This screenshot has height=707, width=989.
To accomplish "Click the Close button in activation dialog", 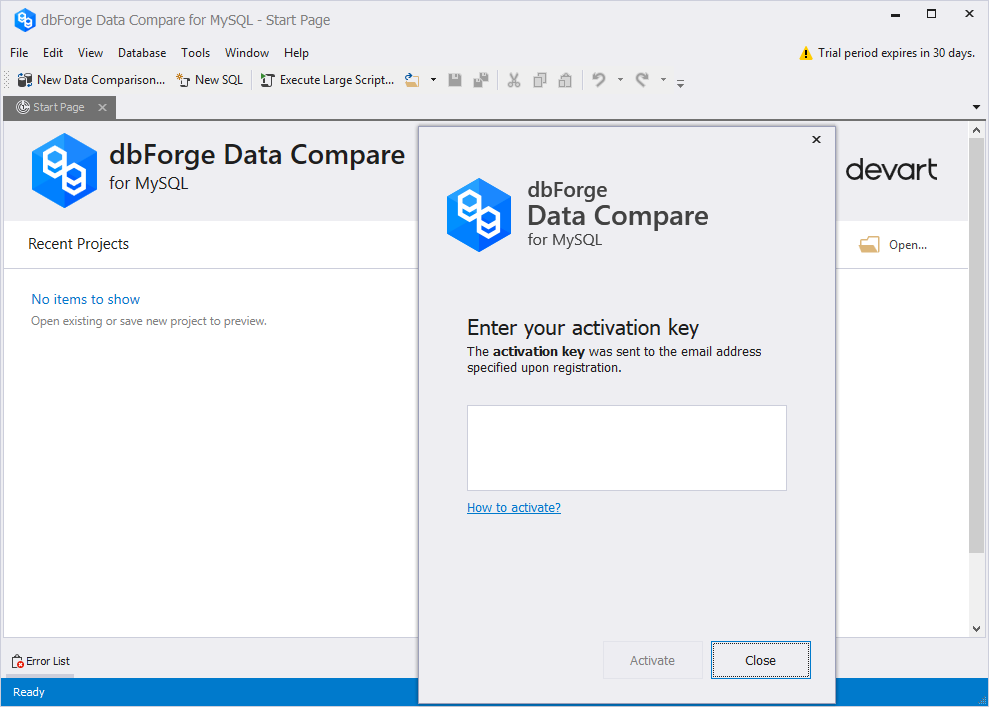I will [x=761, y=660].
